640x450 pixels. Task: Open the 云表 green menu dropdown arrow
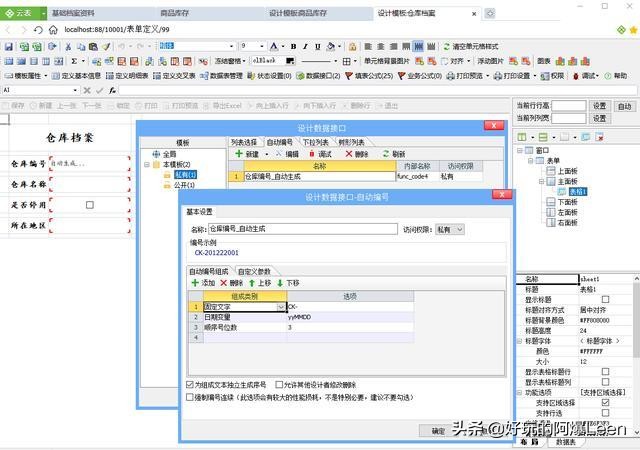click(x=43, y=13)
